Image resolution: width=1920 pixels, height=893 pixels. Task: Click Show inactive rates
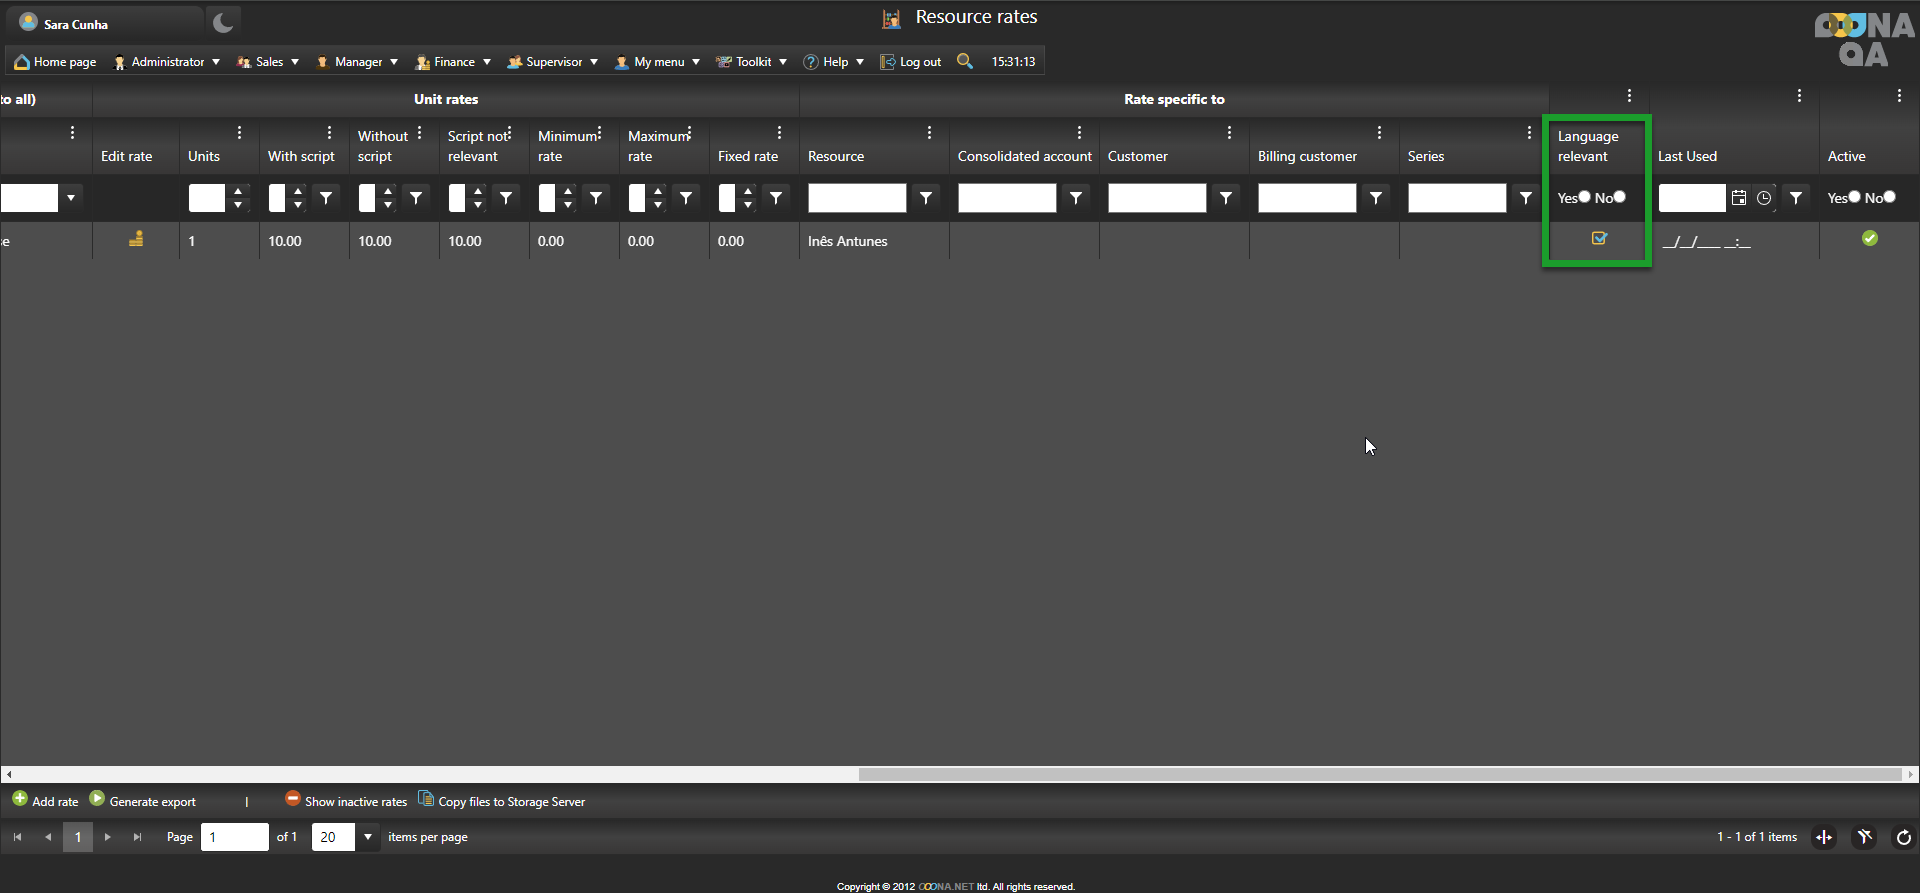coord(346,801)
